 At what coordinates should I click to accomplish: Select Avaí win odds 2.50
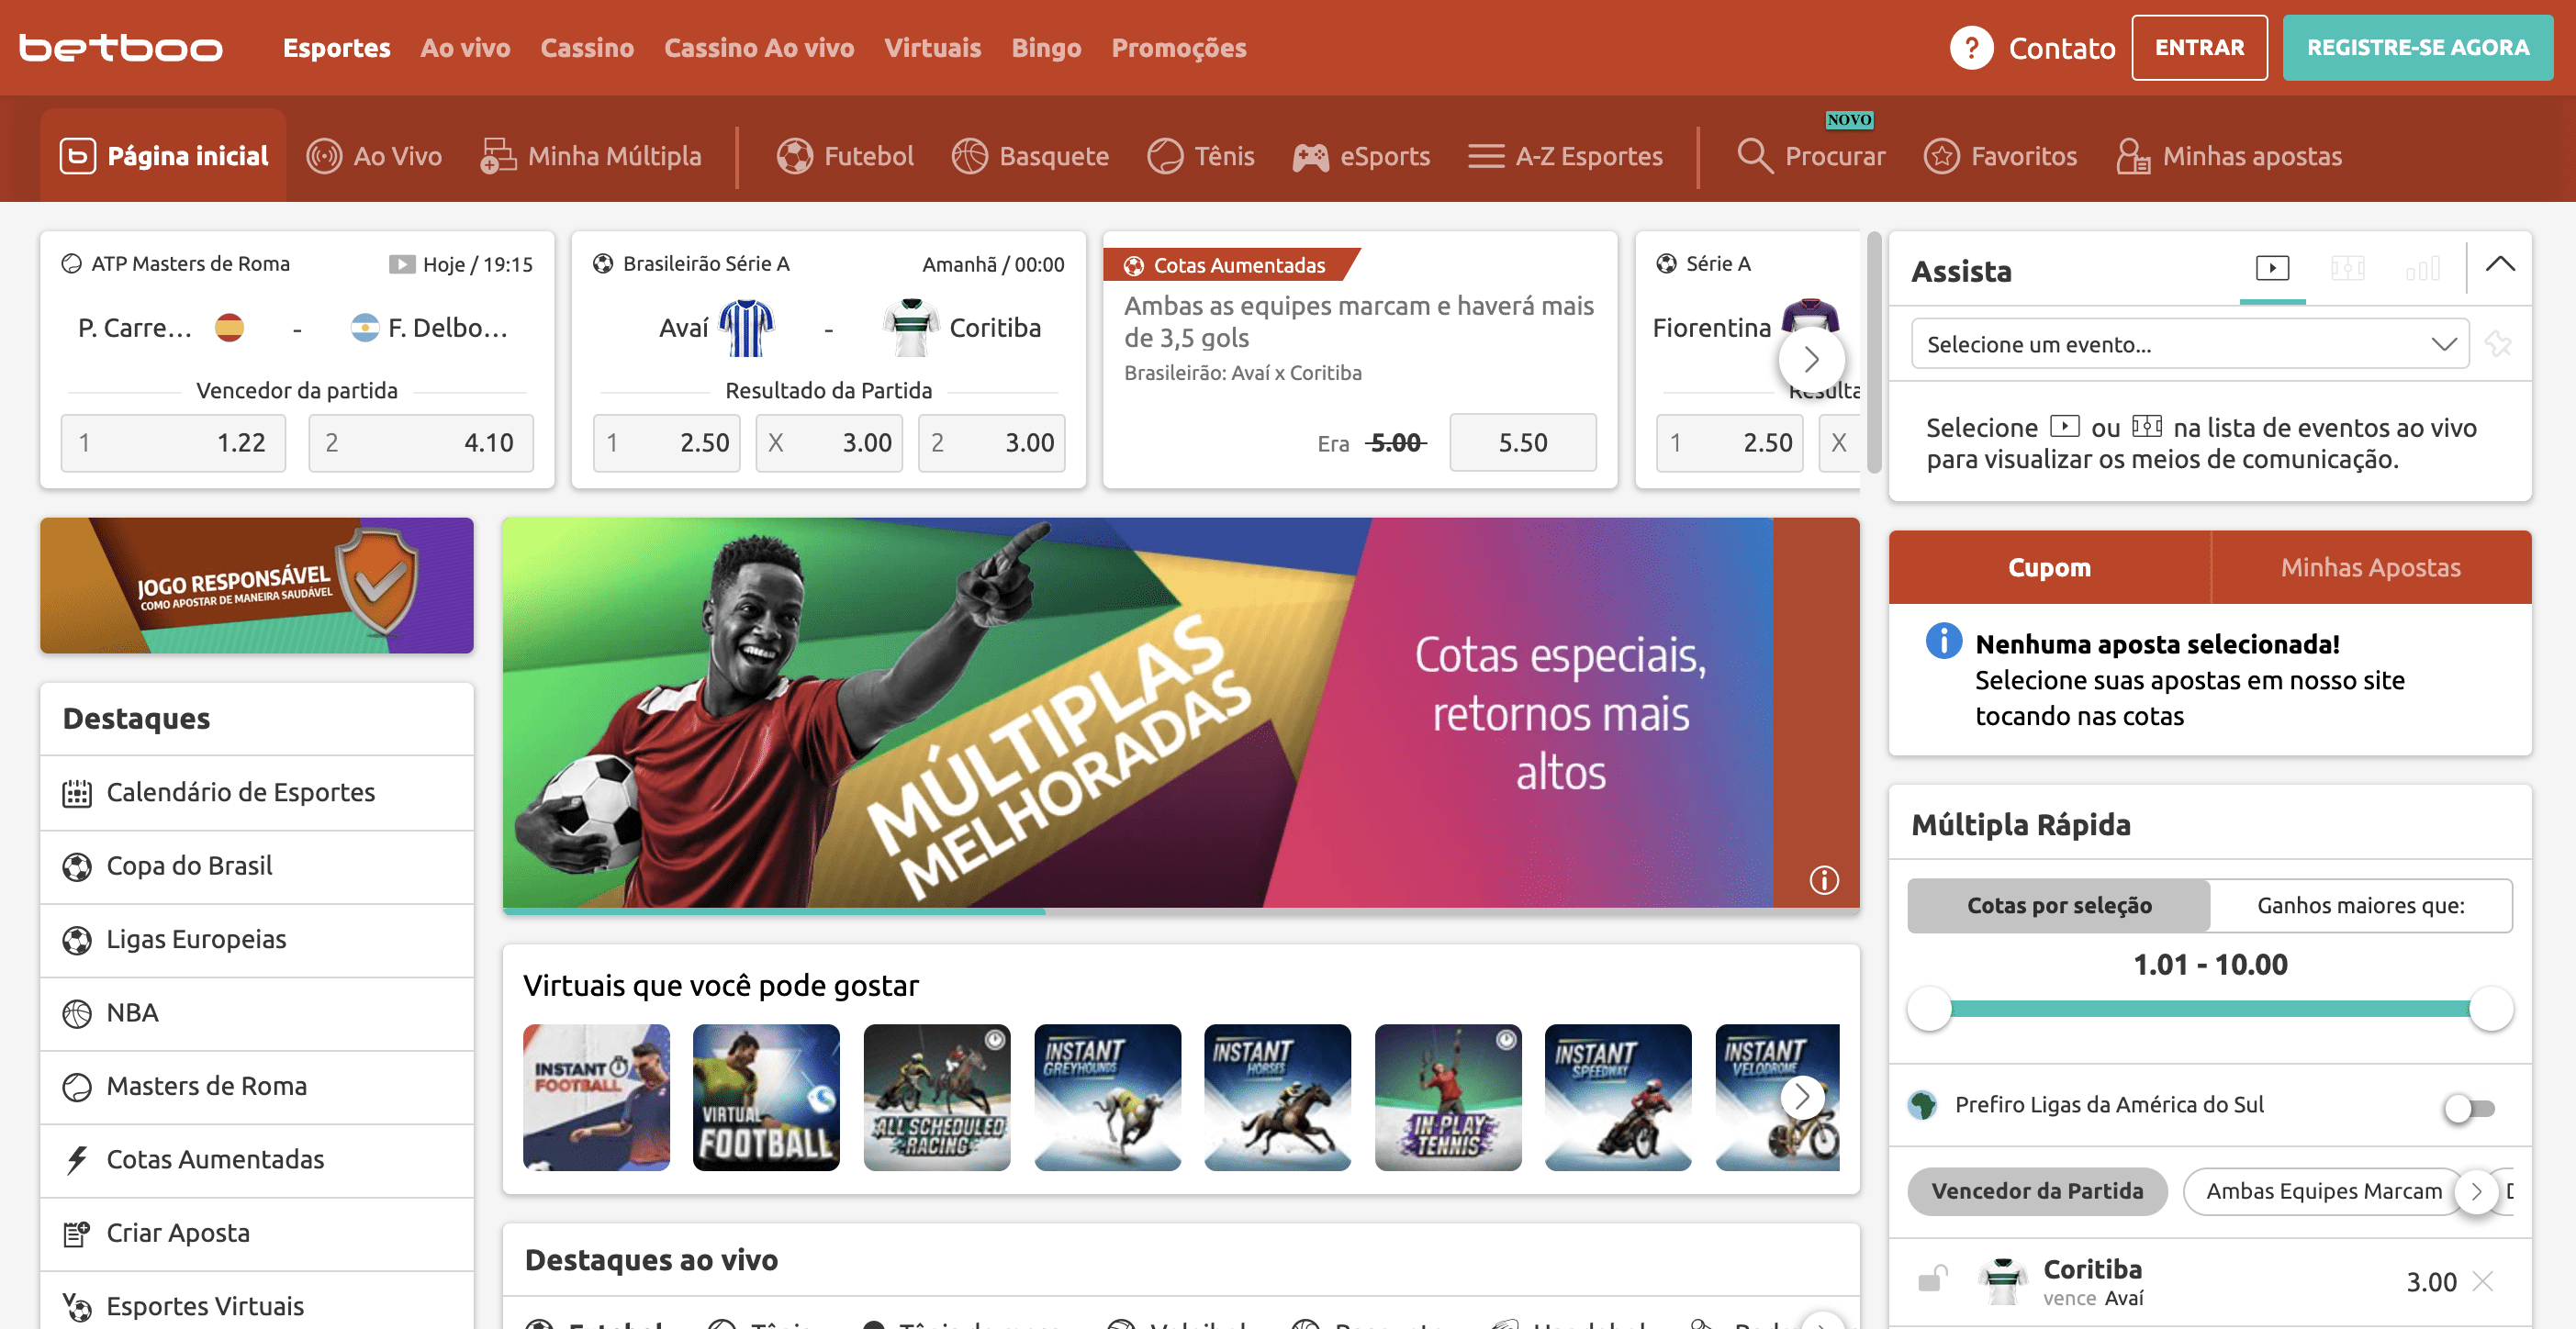pyautogui.click(x=667, y=442)
